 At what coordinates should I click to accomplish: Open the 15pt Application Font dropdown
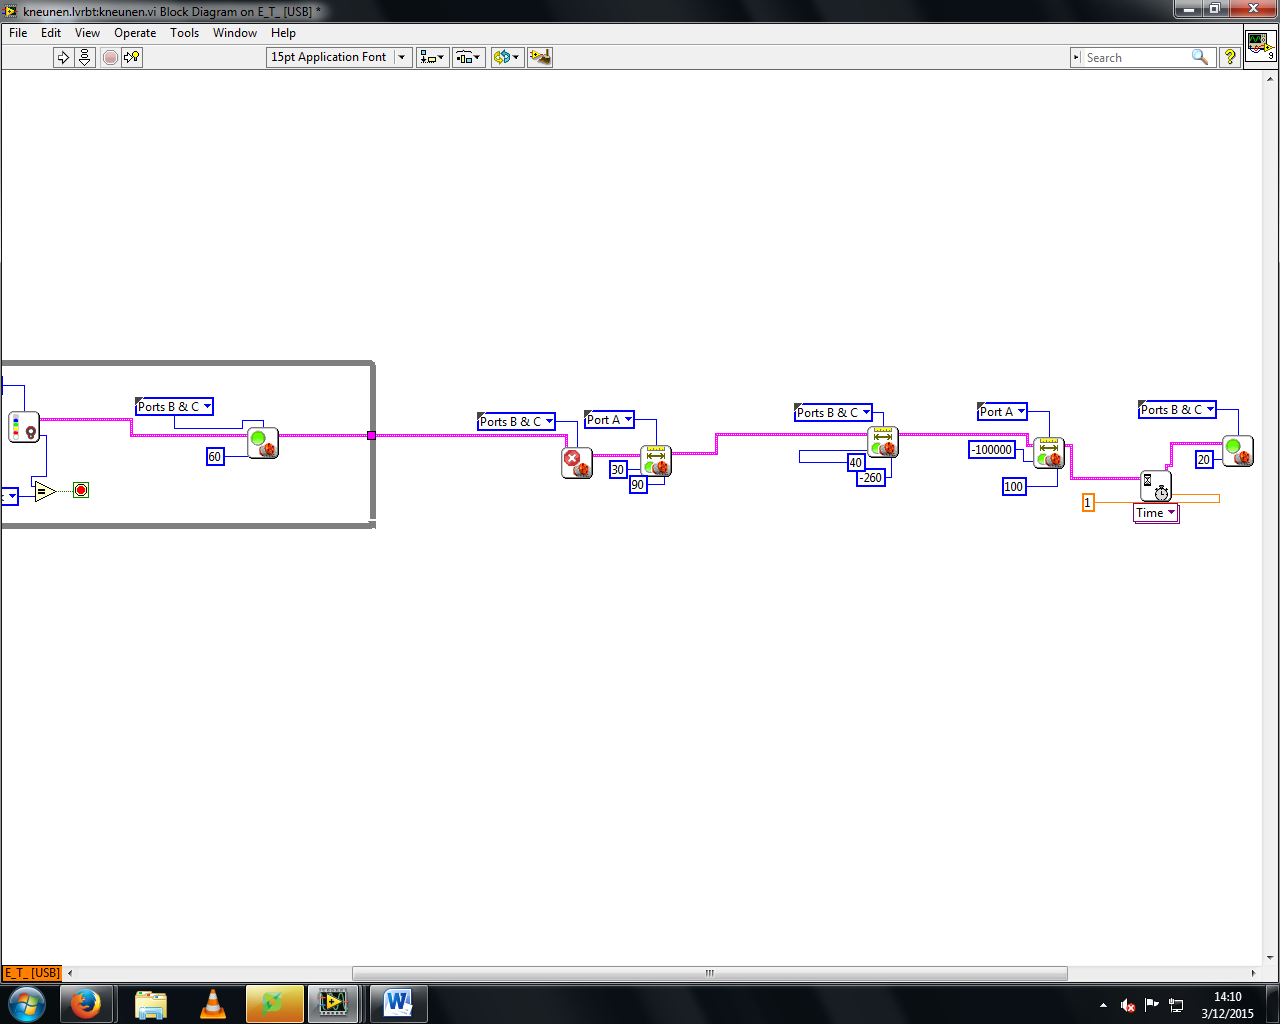(339, 57)
